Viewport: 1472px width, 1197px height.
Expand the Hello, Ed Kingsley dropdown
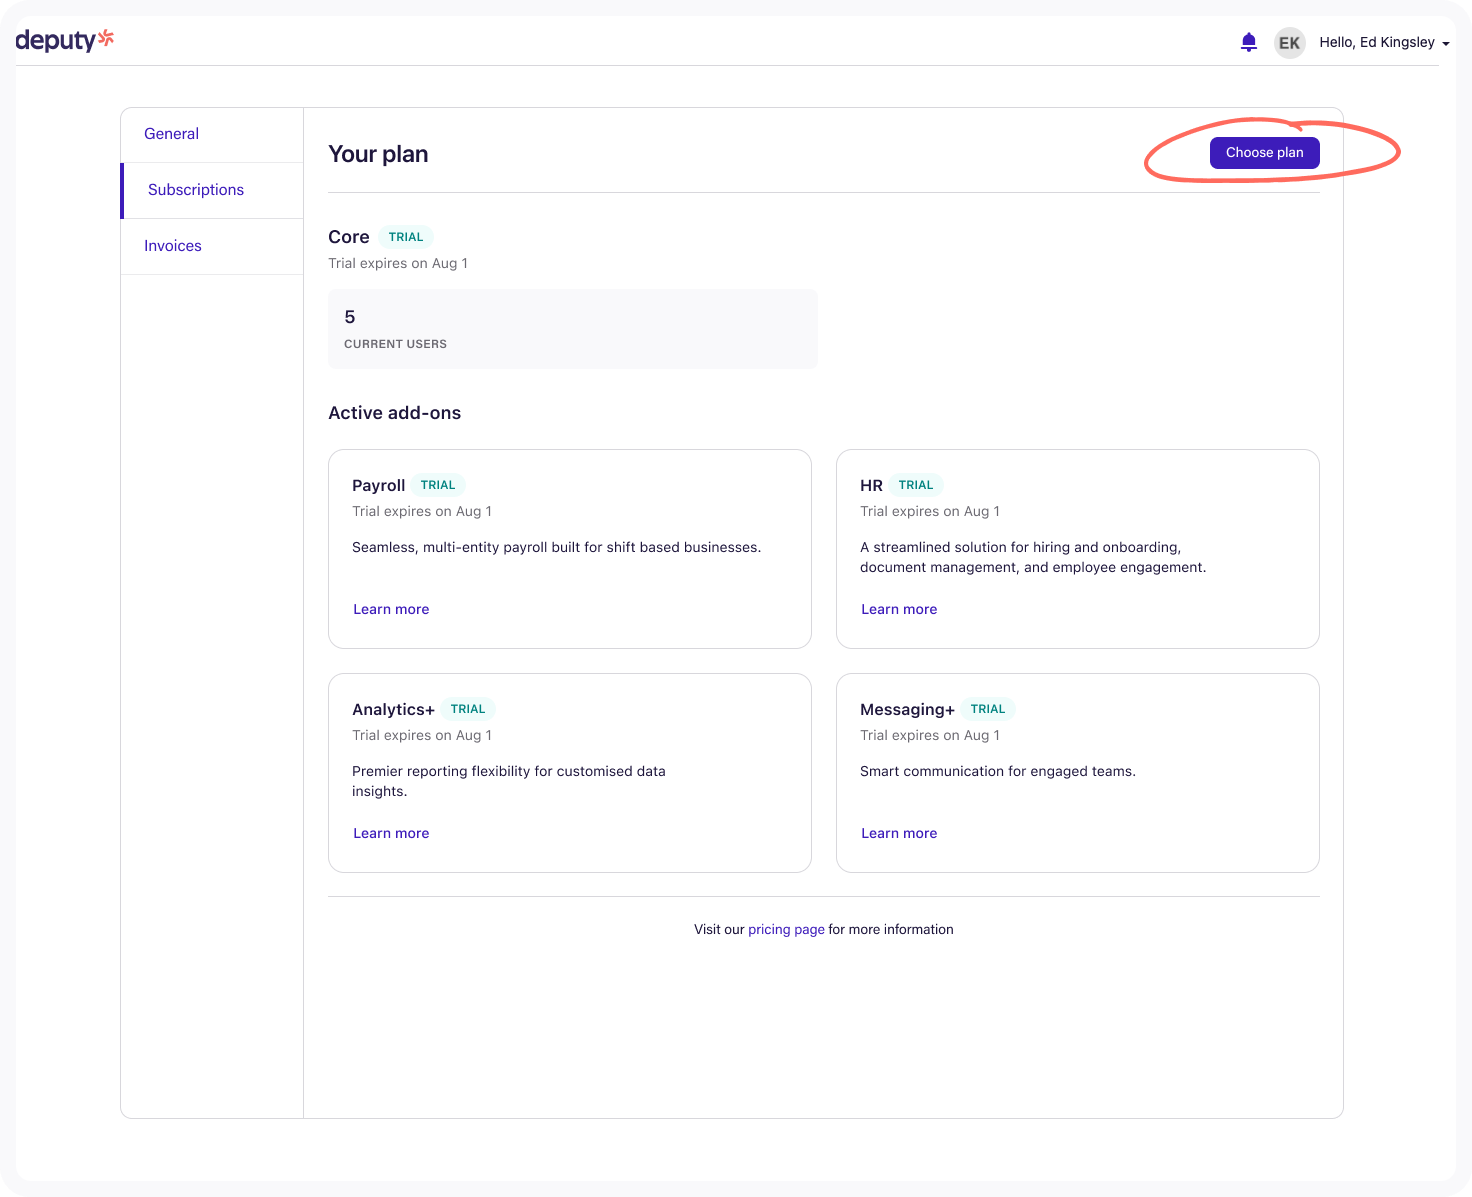(x=1384, y=42)
